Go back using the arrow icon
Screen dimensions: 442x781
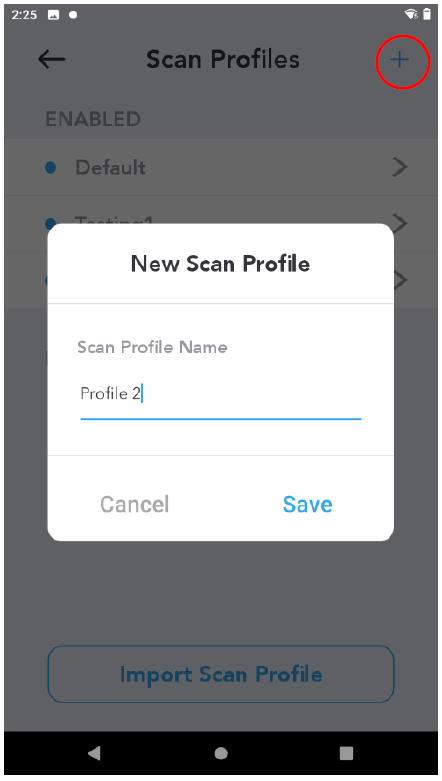(x=51, y=60)
